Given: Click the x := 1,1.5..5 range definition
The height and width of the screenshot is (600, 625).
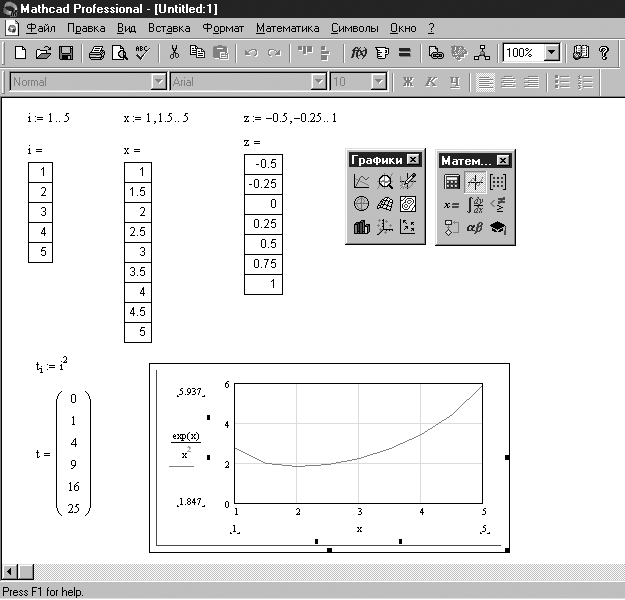Looking at the screenshot, I should [x=156, y=118].
